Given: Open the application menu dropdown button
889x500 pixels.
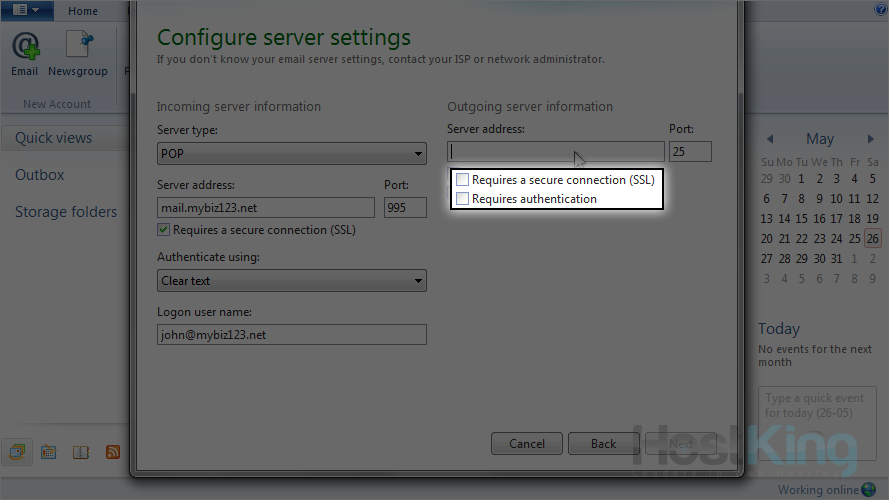Looking at the screenshot, I should point(27,10).
